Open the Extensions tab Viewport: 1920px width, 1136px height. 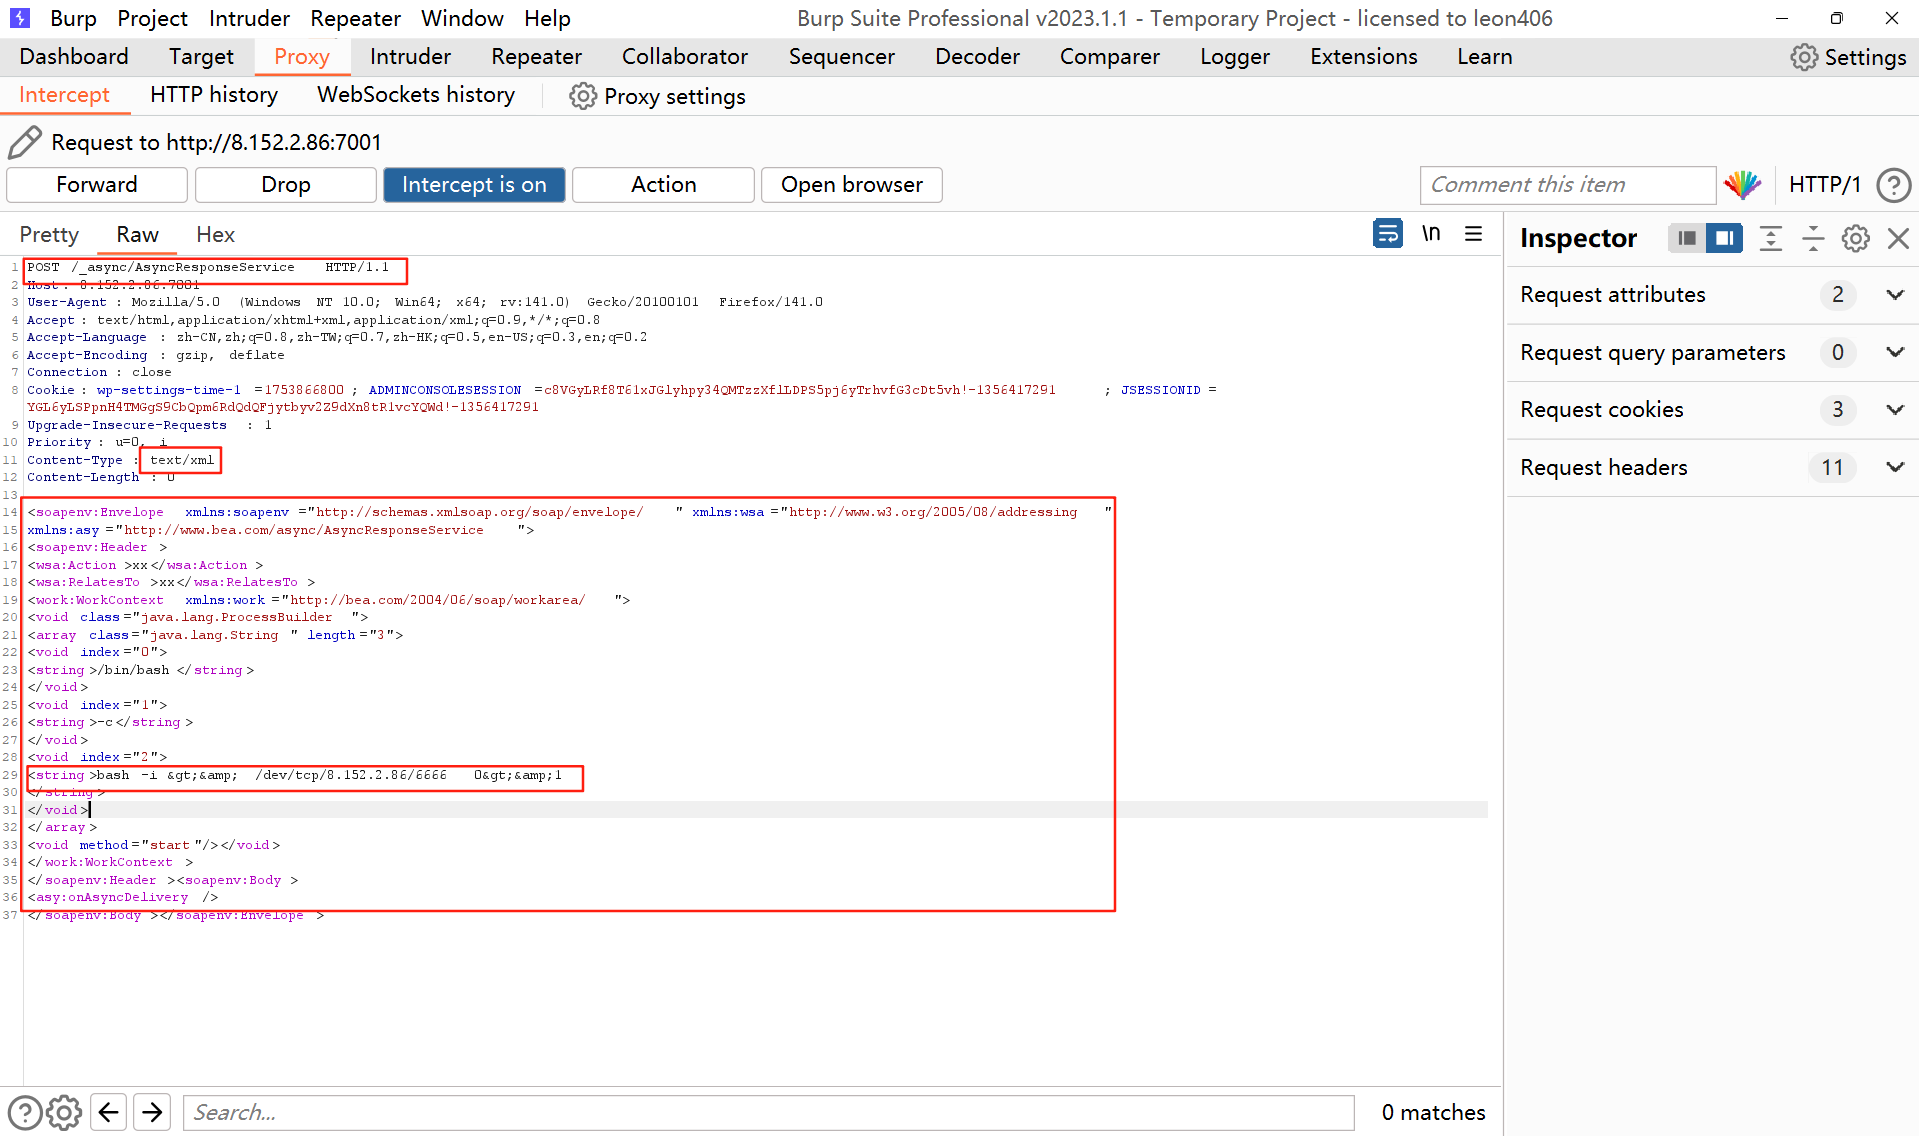[1363, 57]
